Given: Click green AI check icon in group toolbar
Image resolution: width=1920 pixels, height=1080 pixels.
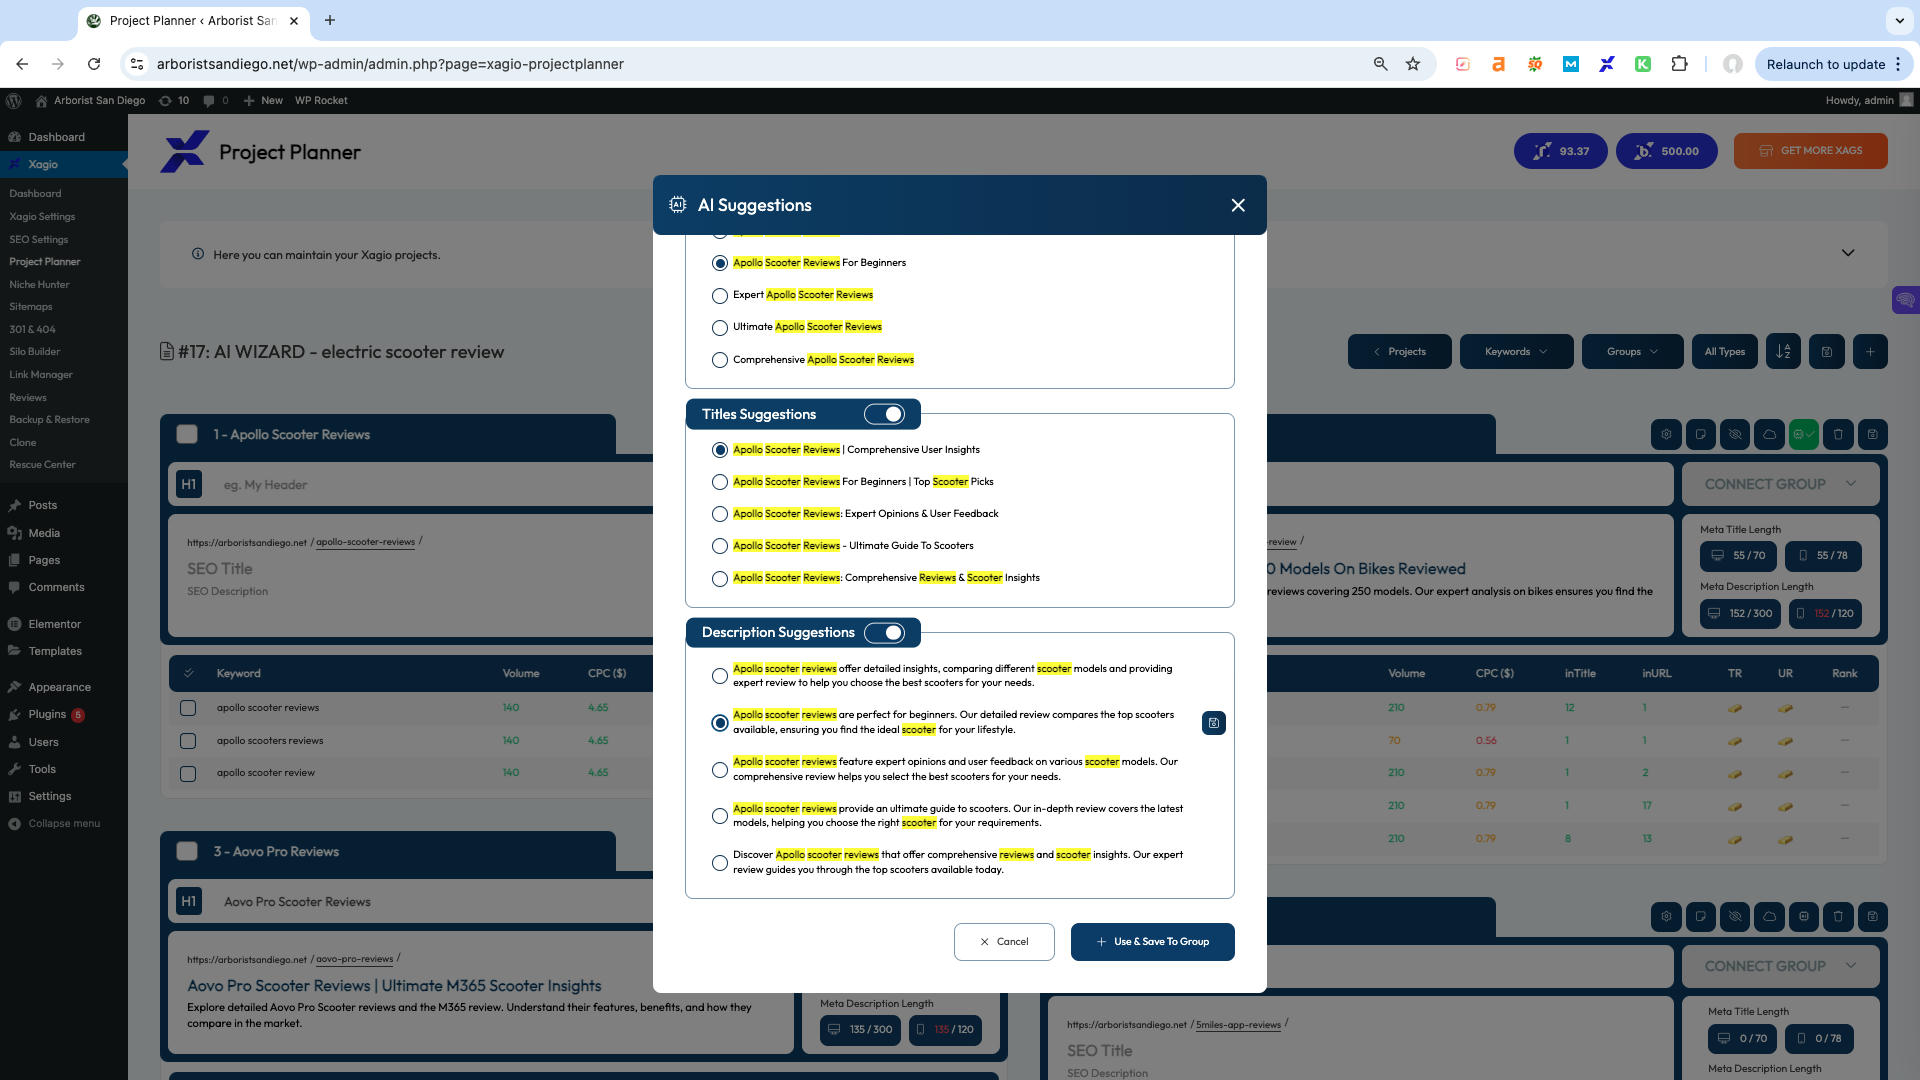Looking at the screenshot, I should point(1804,435).
